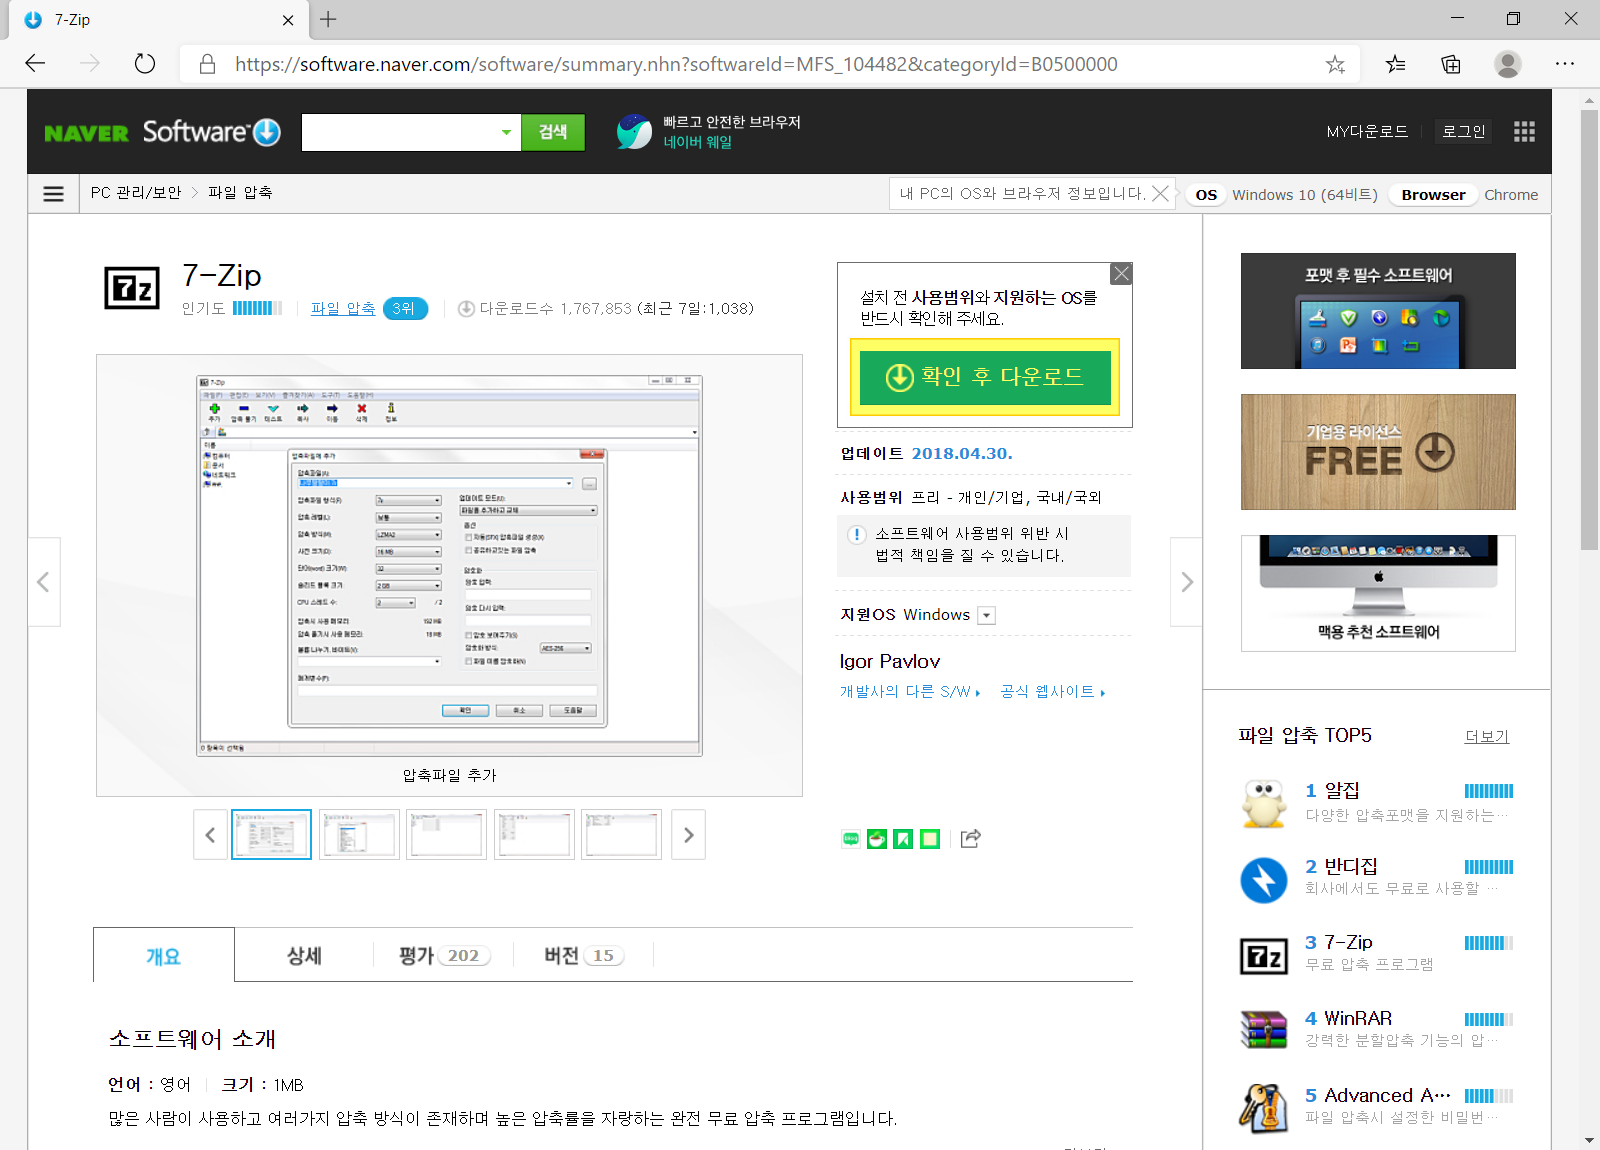The image size is (1600, 1150).
Task: Open 기업용 라이선스 FREE banner
Action: (1378, 452)
